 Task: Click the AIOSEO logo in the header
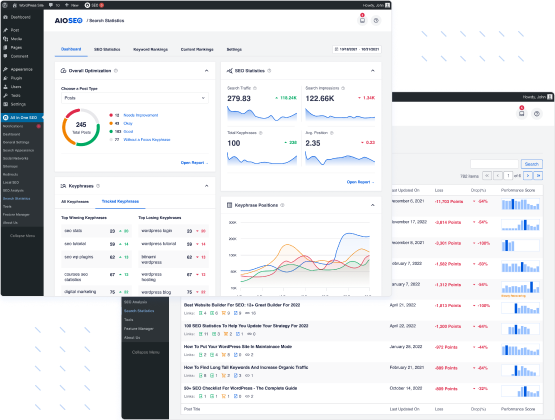[68, 21]
